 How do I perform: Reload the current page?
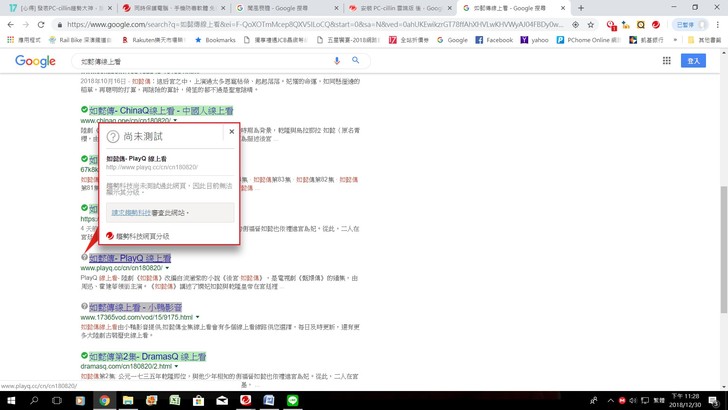pos(41,25)
